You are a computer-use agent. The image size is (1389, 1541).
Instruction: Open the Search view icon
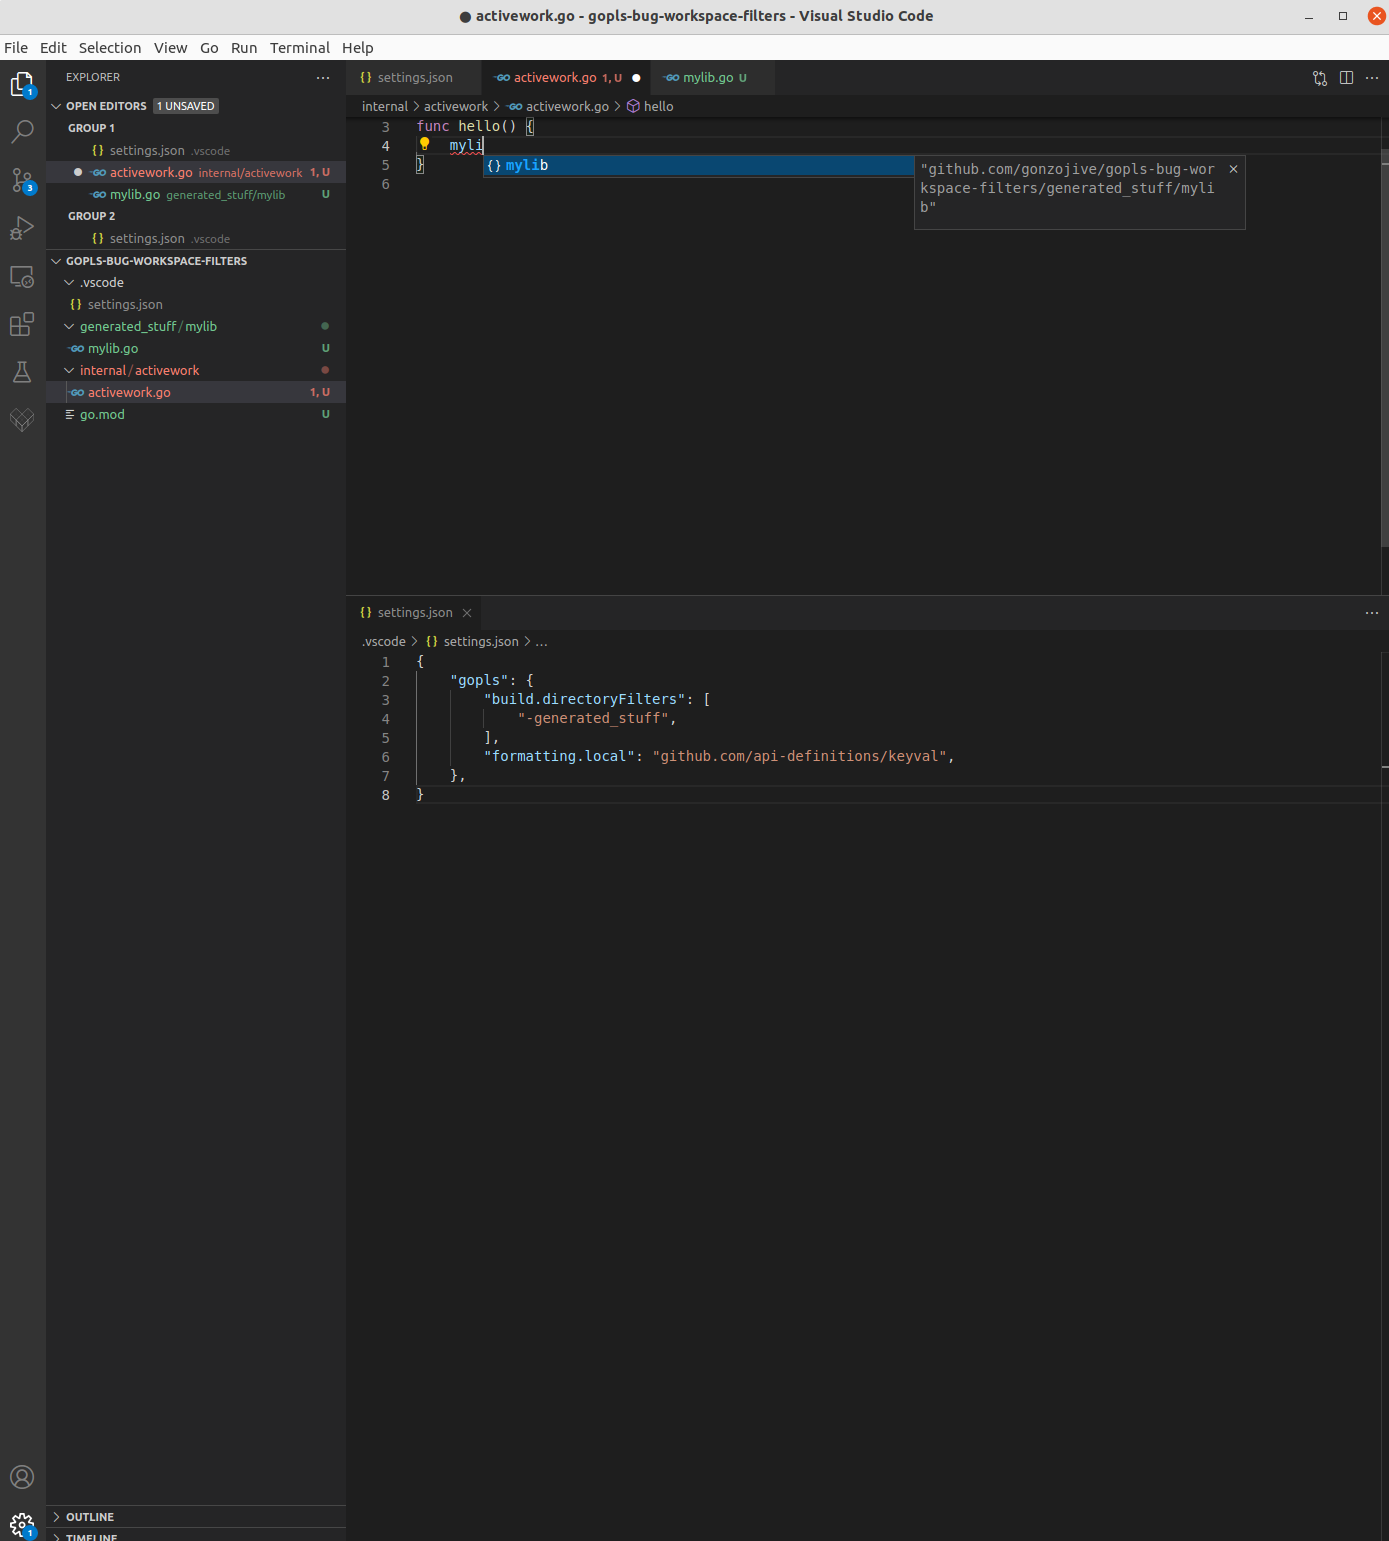22,132
